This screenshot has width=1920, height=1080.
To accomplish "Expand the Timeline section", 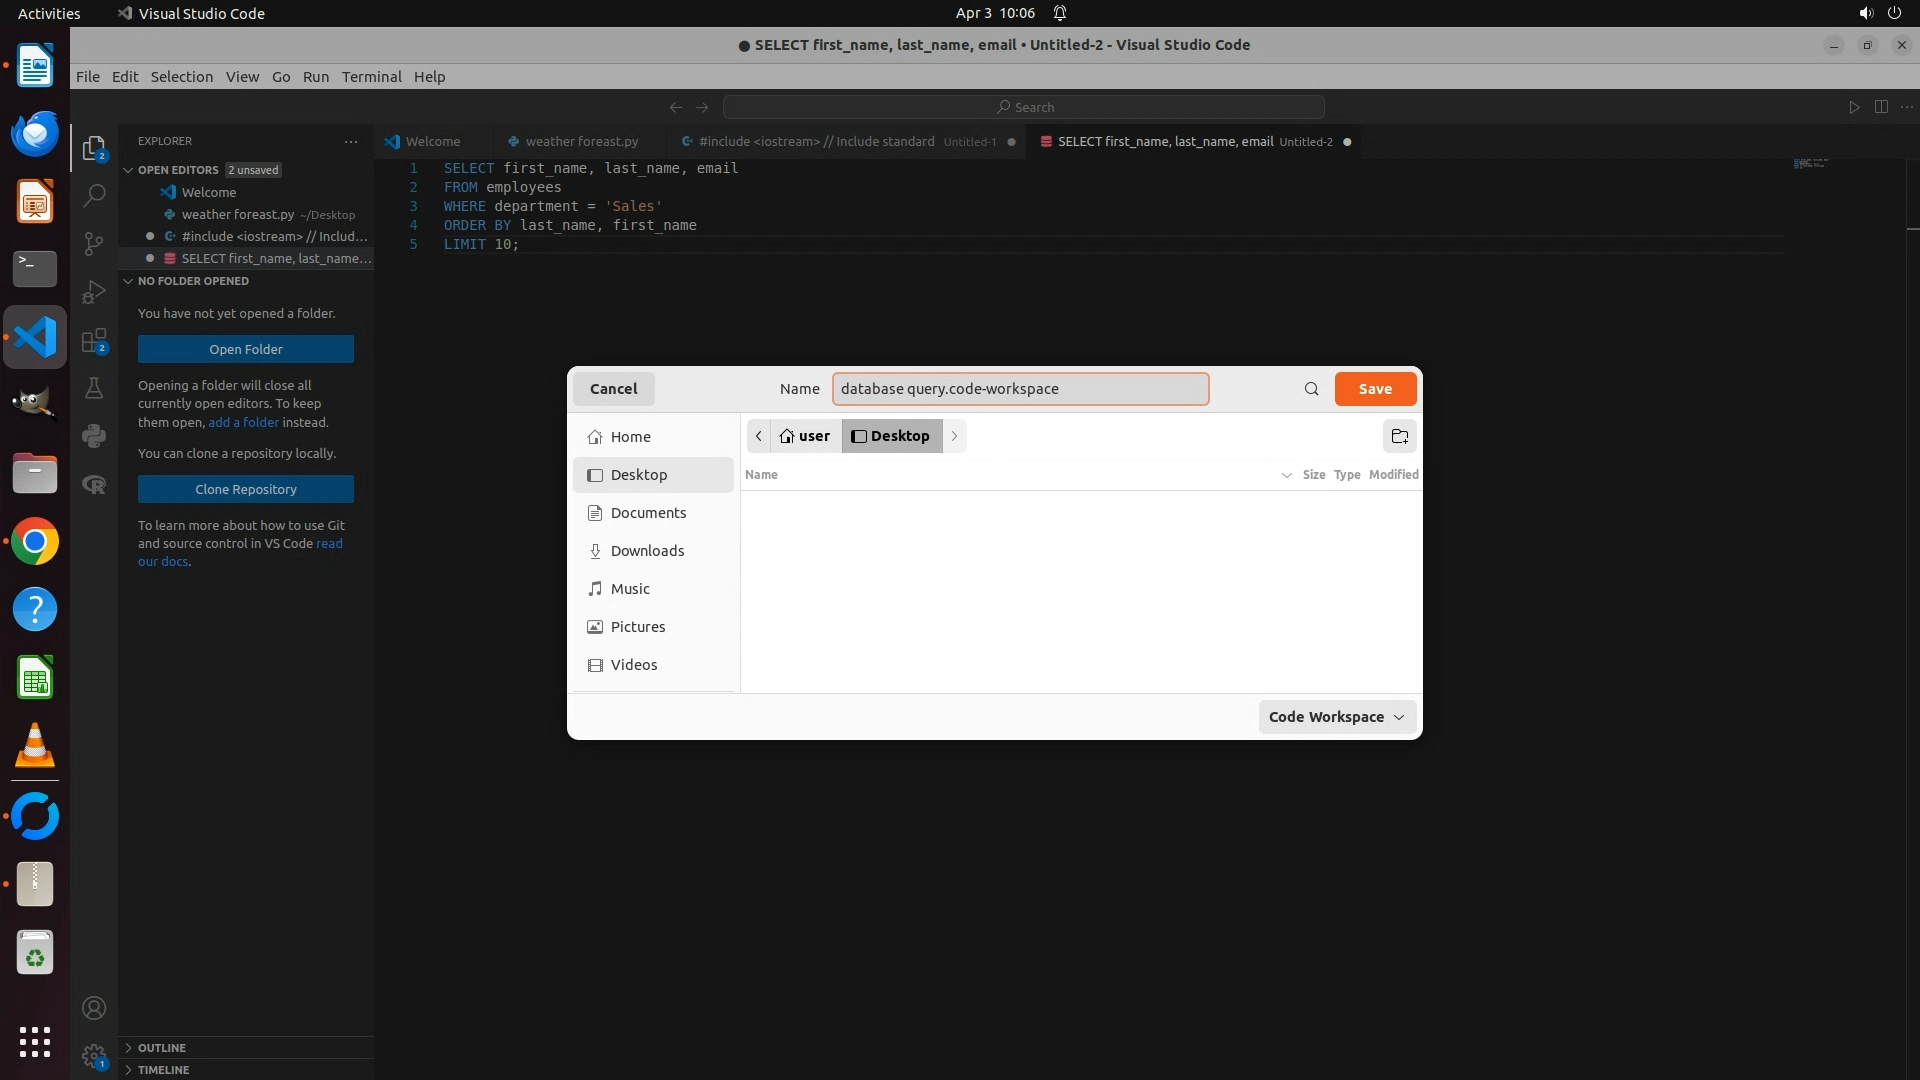I will [x=163, y=1070].
